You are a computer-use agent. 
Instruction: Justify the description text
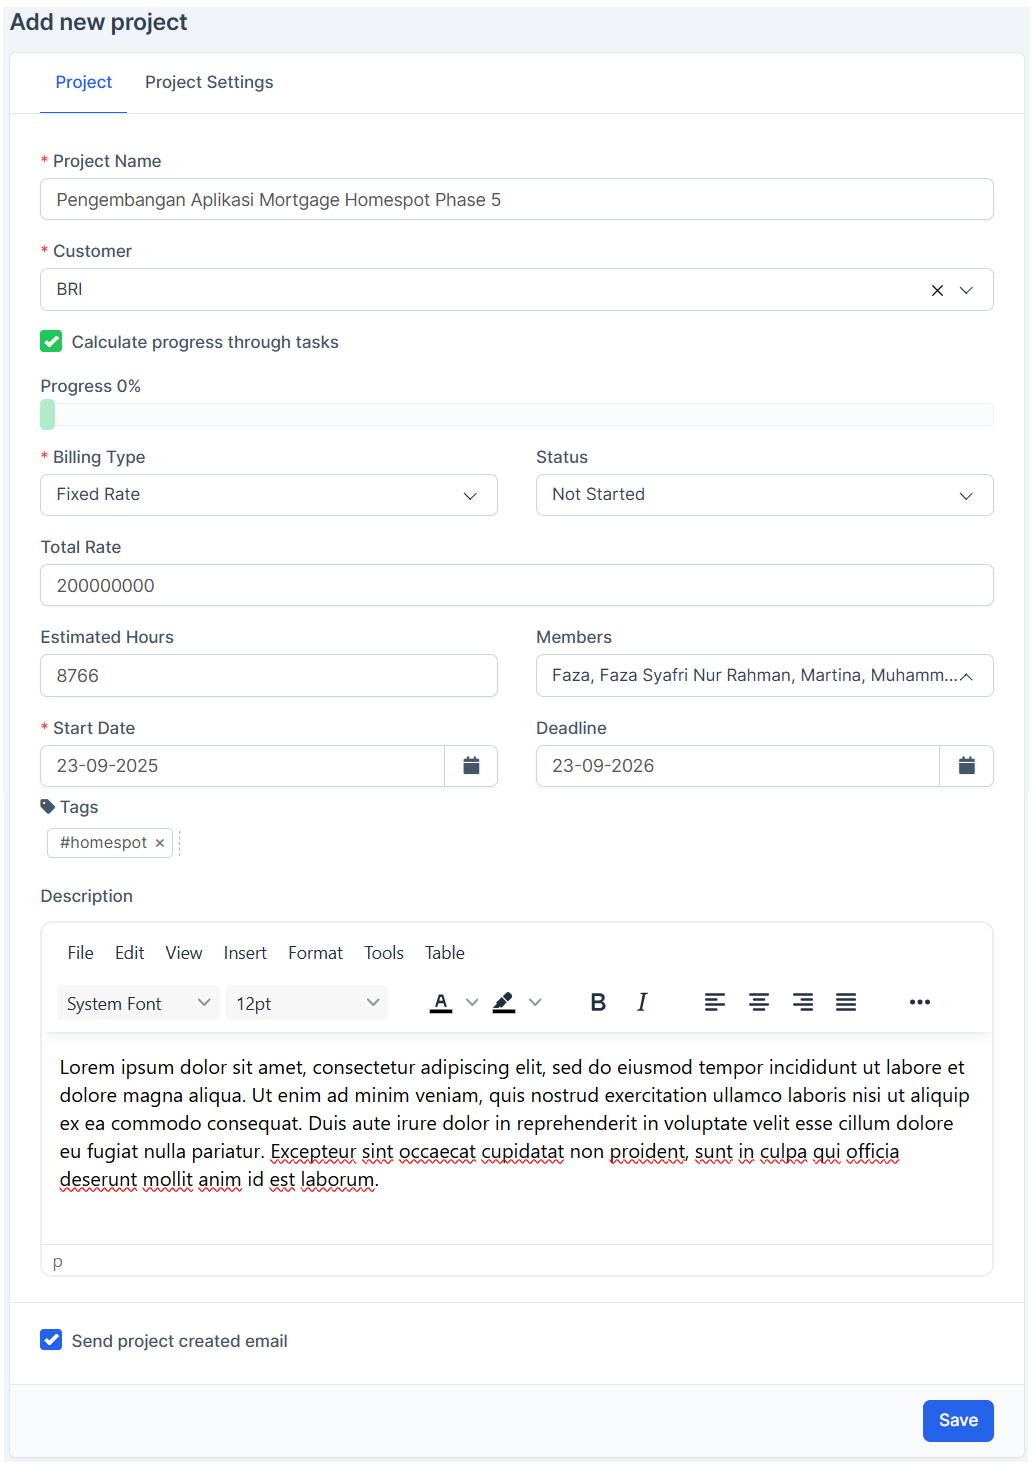click(x=846, y=1002)
